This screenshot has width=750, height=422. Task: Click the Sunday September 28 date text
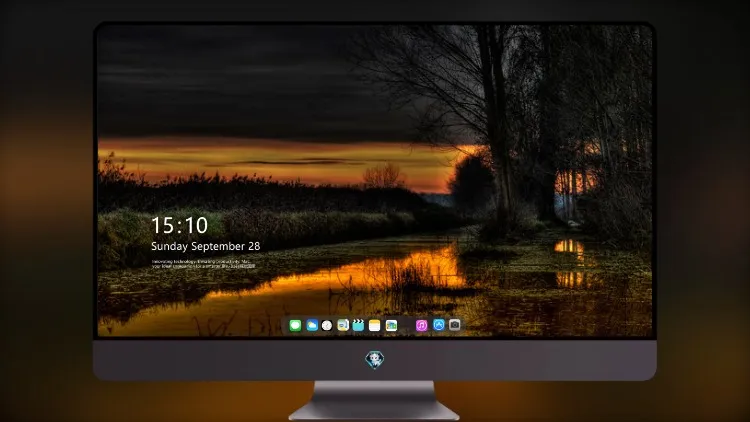(206, 246)
